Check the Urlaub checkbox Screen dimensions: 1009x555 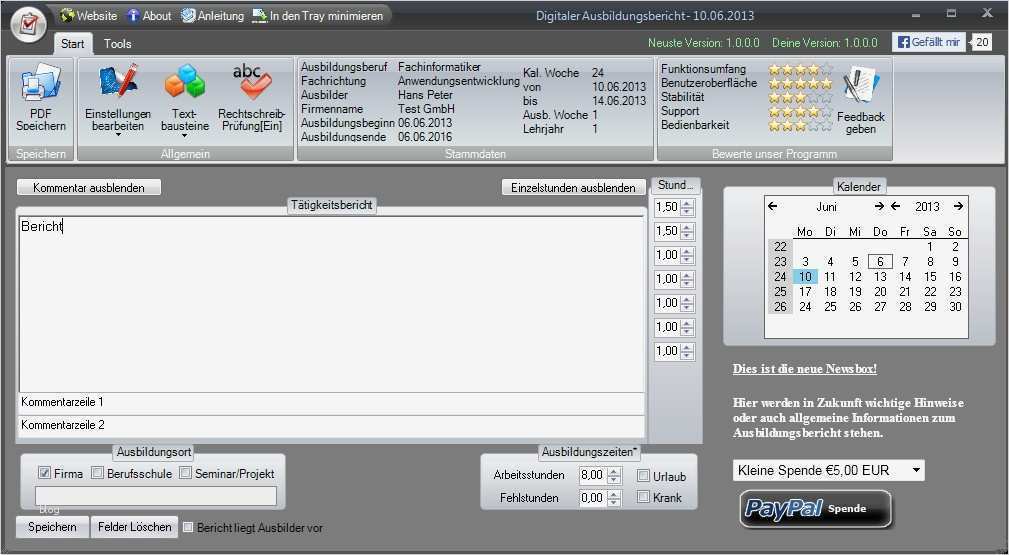(643, 476)
